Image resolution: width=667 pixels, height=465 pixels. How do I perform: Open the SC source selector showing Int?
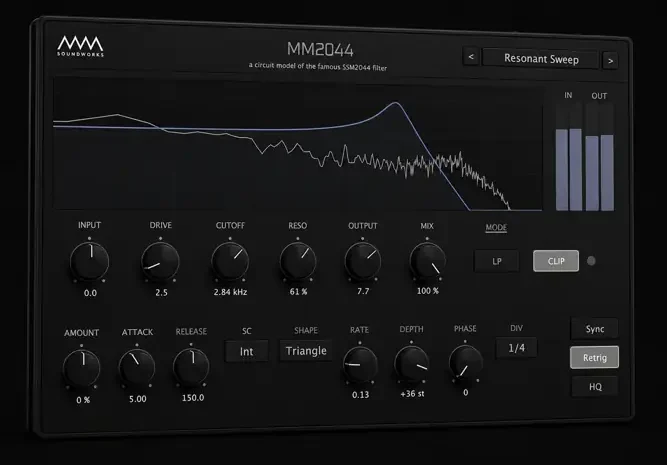coord(247,351)
